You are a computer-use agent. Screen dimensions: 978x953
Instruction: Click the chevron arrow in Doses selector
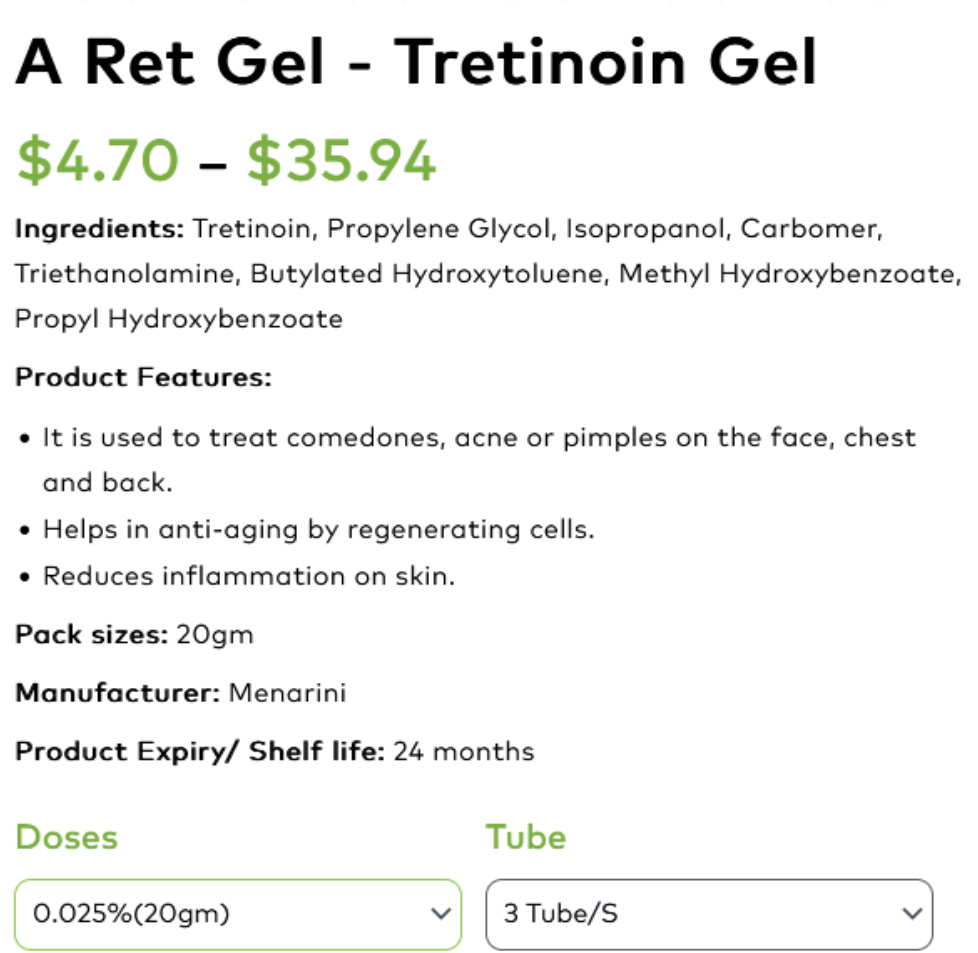click(x=439, y=914)
